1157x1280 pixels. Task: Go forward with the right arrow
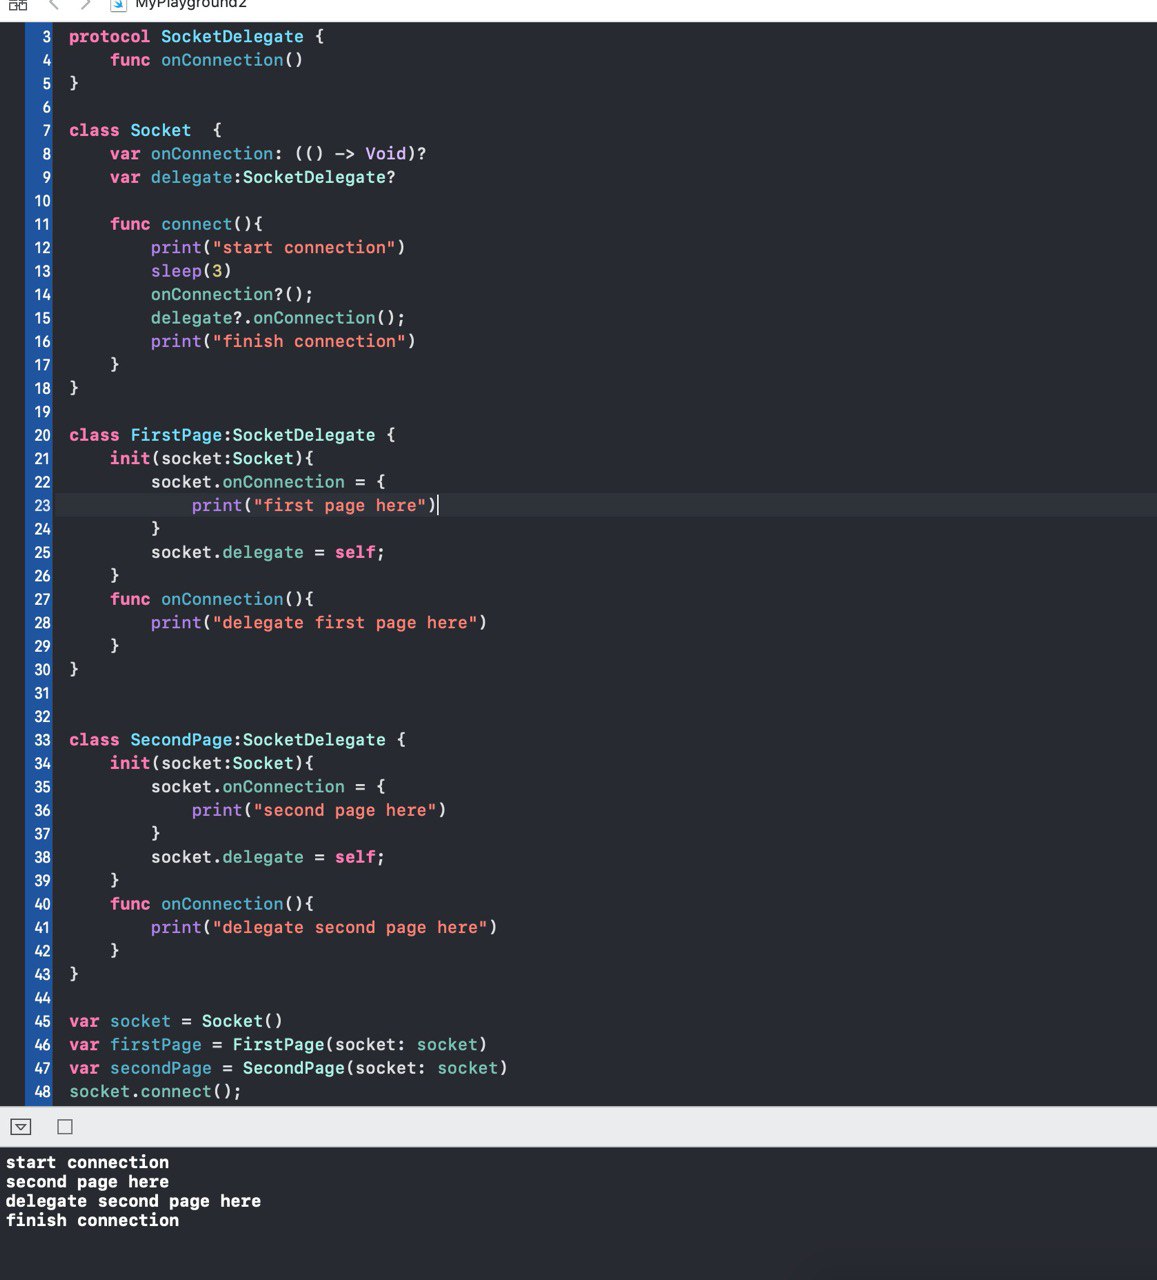[86, 4]
